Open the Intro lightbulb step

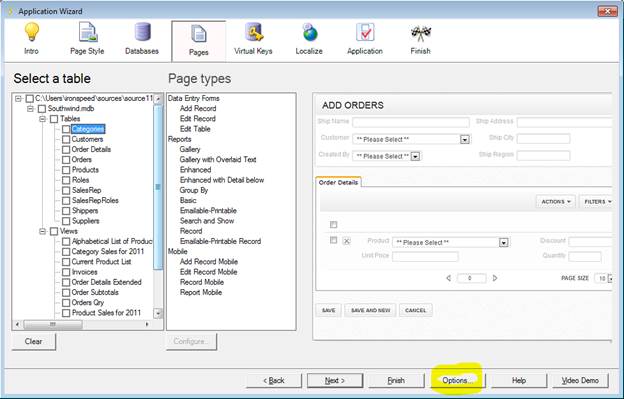tap(31, 39)
